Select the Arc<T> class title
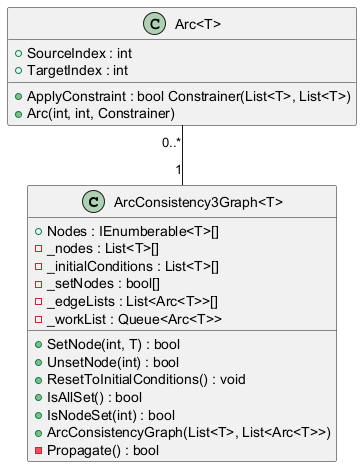 (x=198, y=24)
